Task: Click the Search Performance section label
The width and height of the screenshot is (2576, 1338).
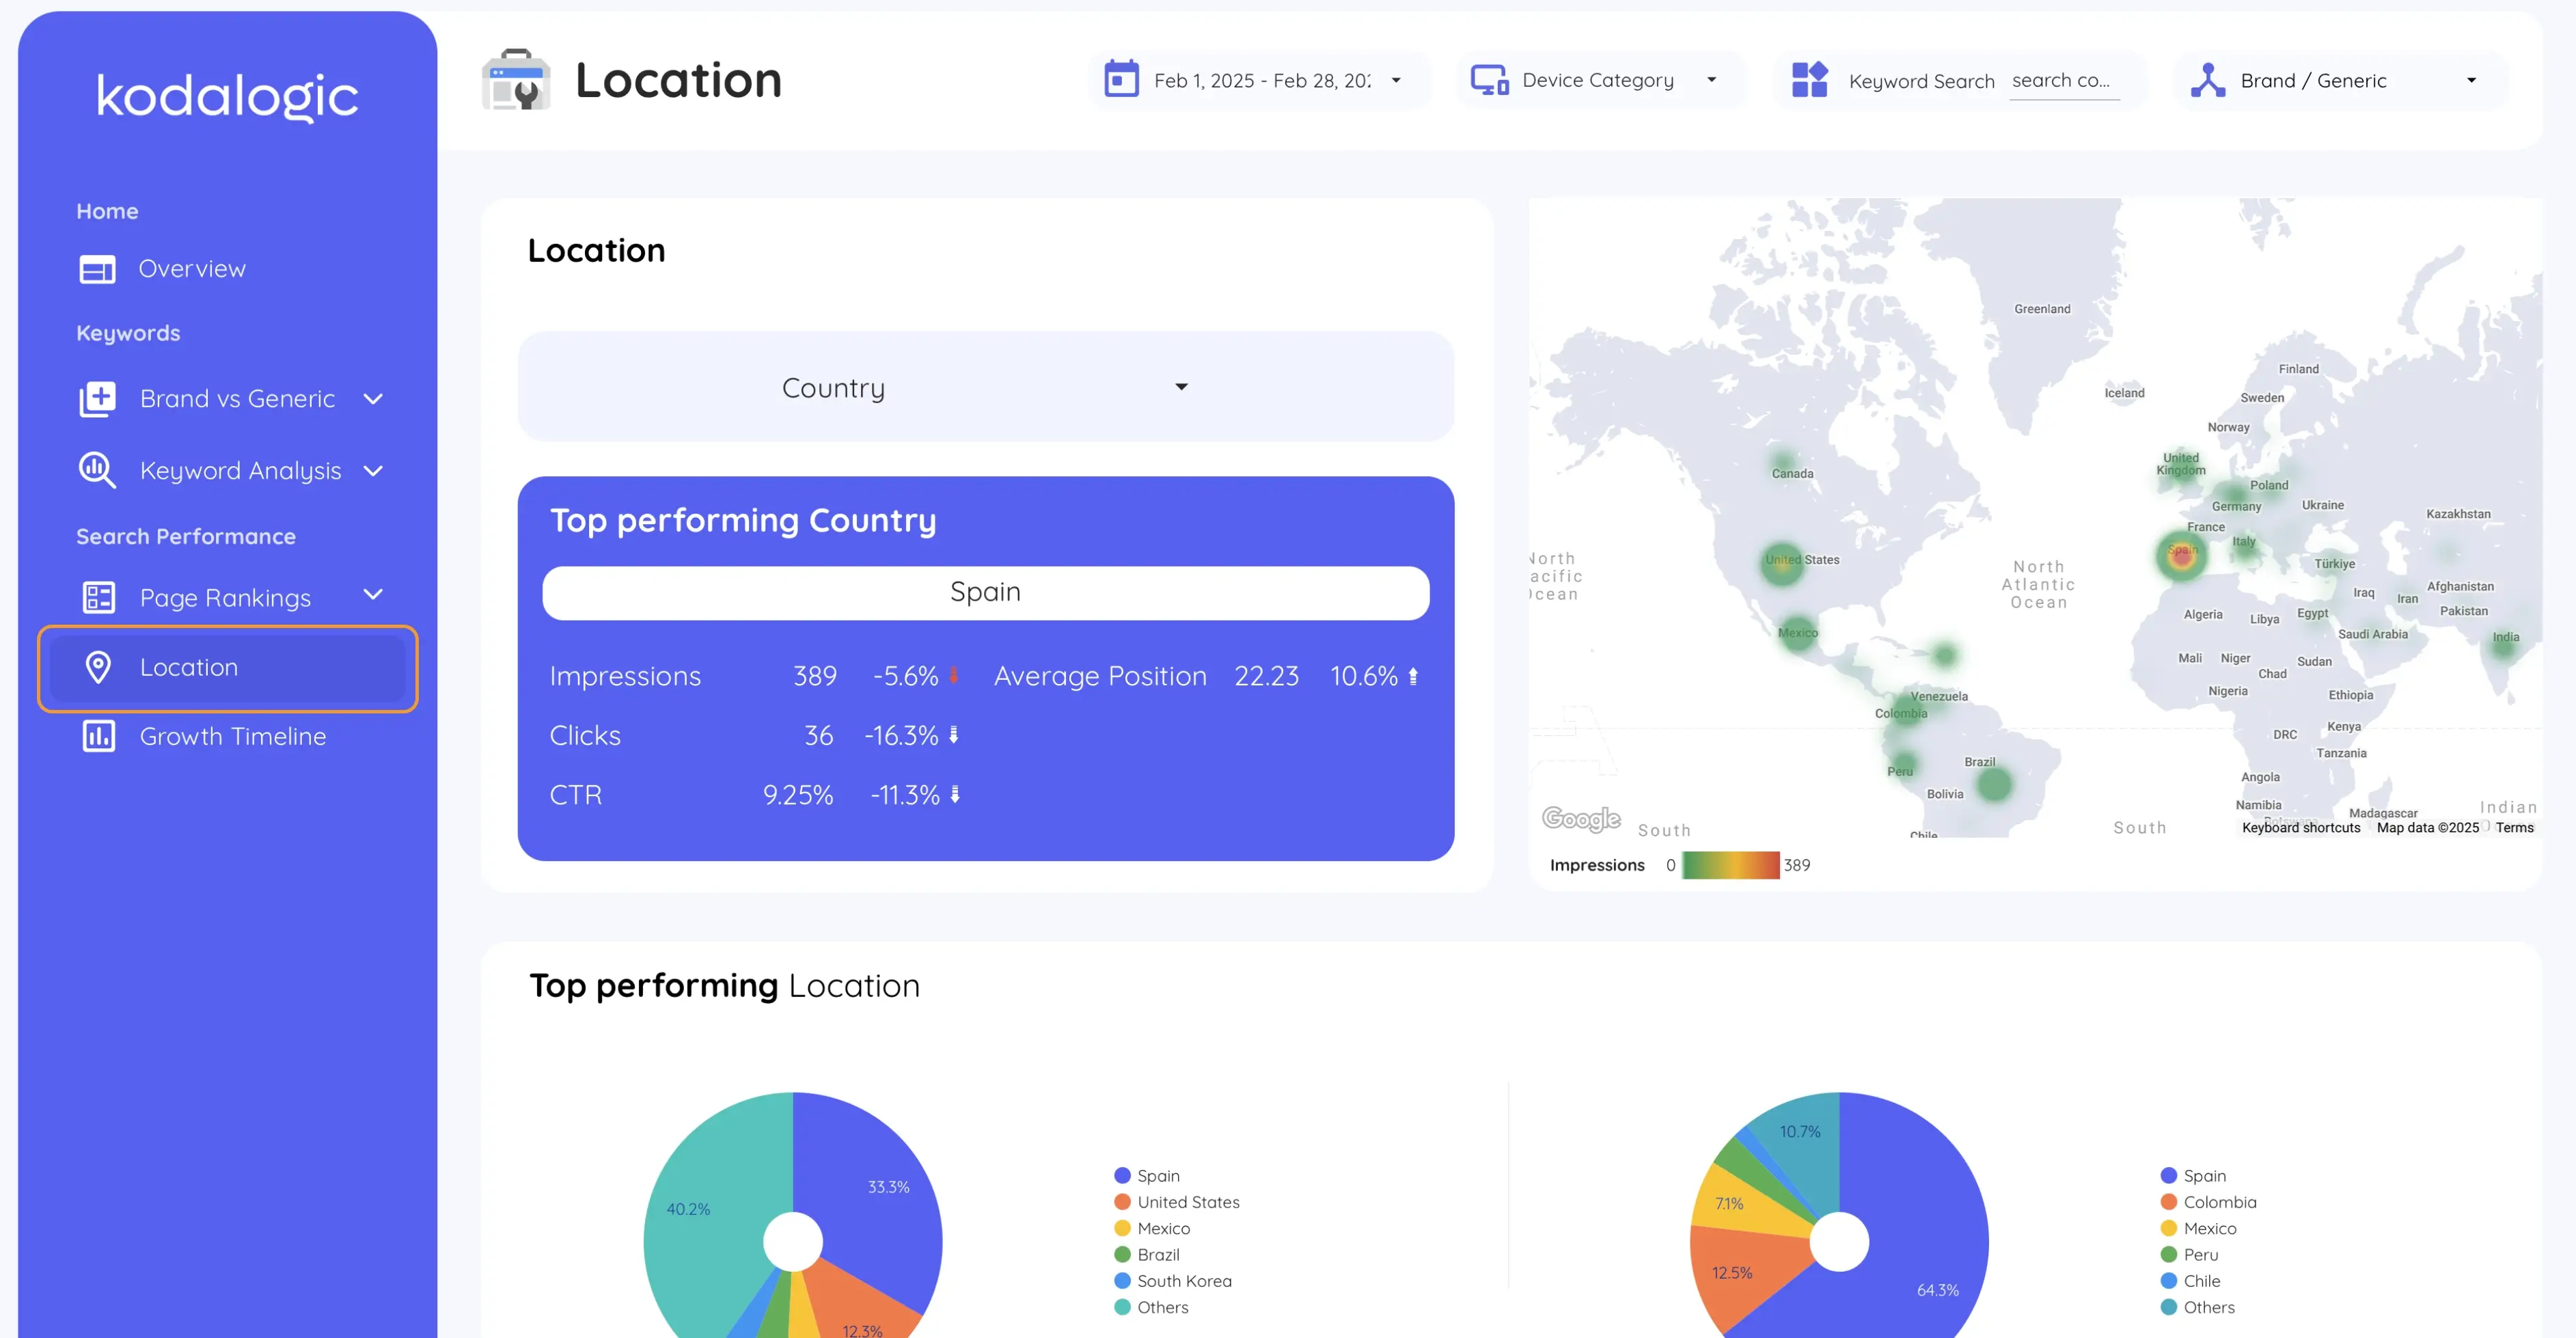Action: click(x=186, y=536)
